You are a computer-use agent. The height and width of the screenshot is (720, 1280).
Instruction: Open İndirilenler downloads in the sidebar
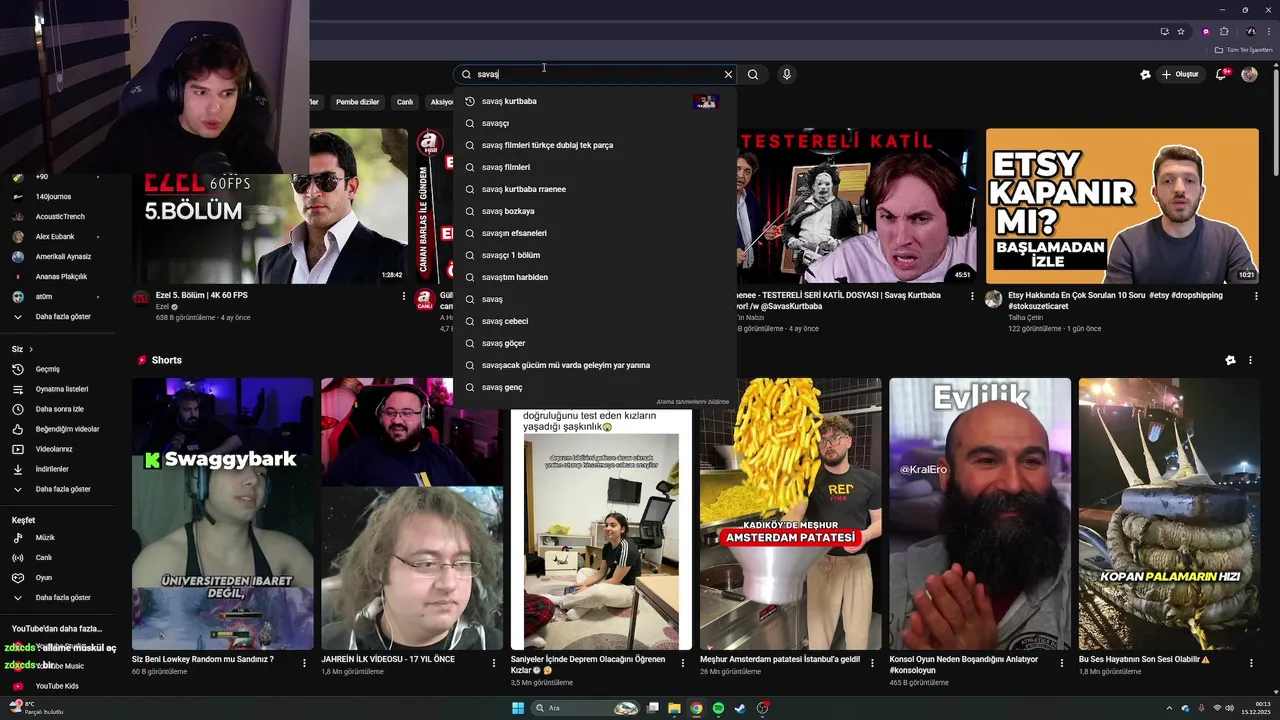(x=52, y=469)
